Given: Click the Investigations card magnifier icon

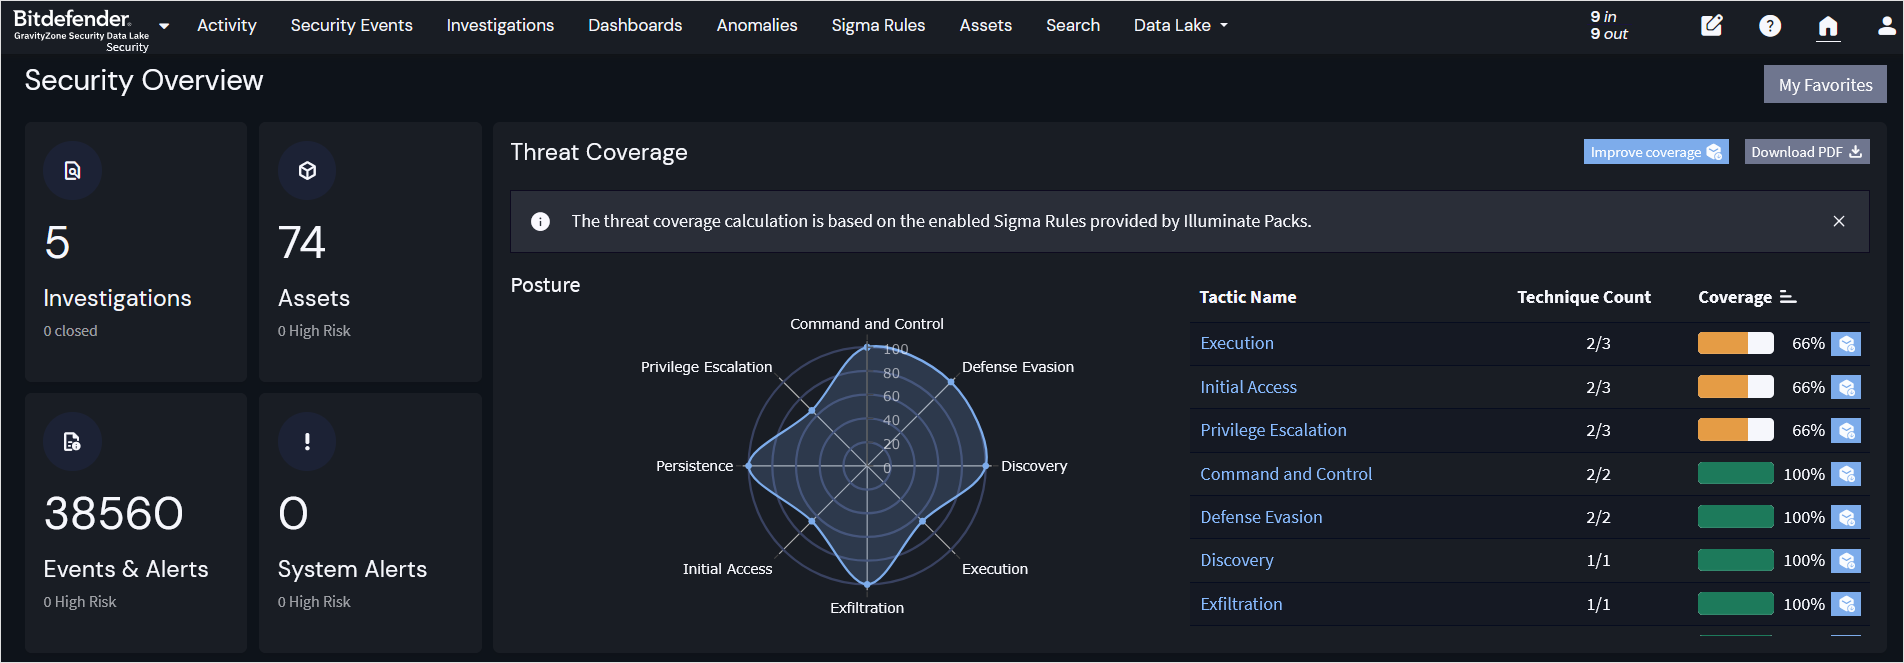Looking at the screenshot, I should click(x=72, y=171).
